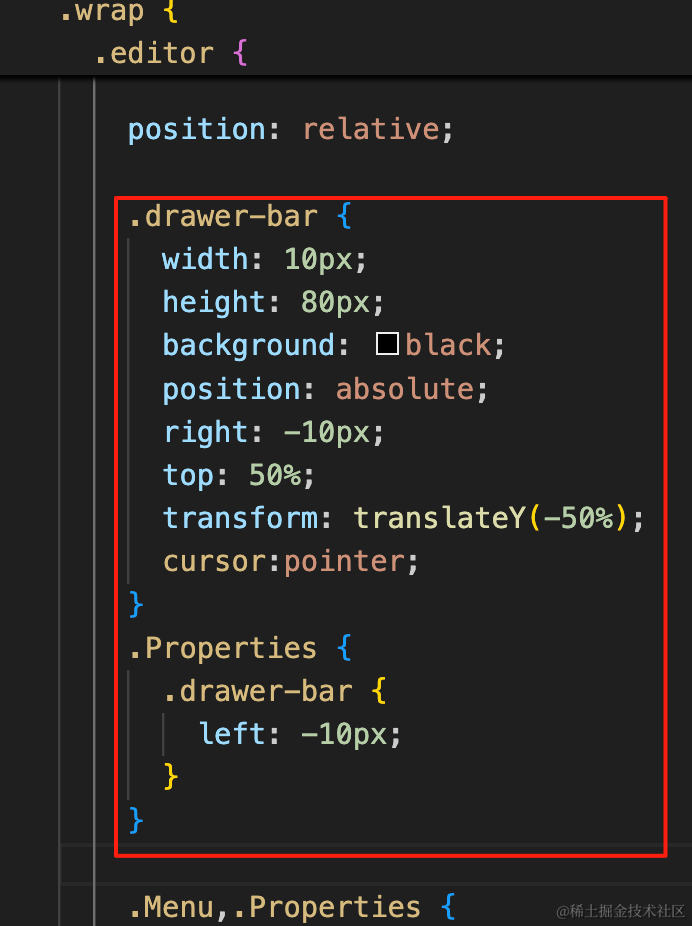
Task: Place cursor on position: relative value
Action: 371,129
